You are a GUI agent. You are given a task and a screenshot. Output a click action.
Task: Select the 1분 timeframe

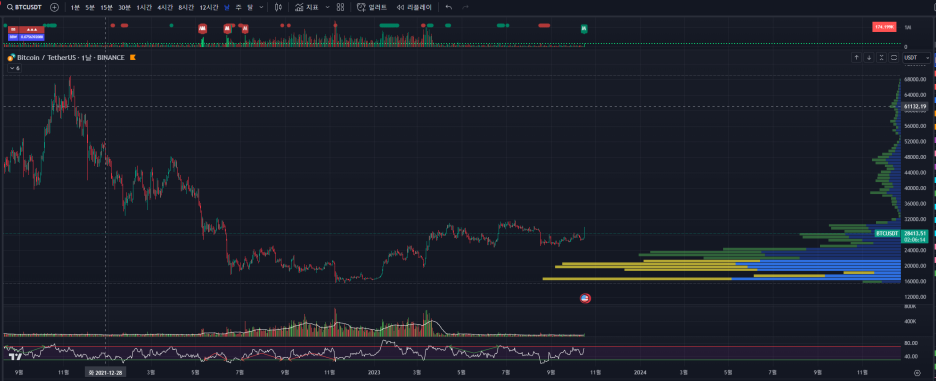(75, 7)
